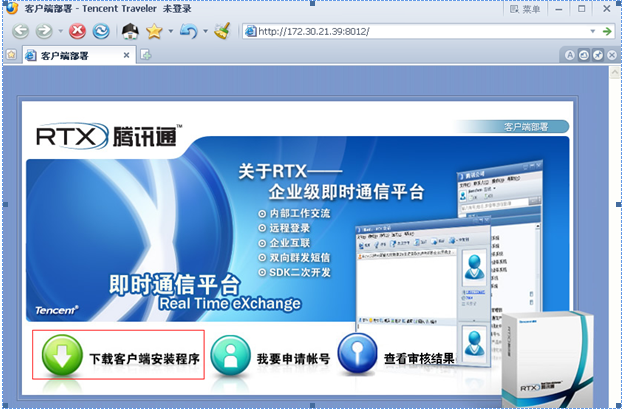Click the blue undo arrow icon
Viewport: 628px width, 415px height.
coord(188,31)
